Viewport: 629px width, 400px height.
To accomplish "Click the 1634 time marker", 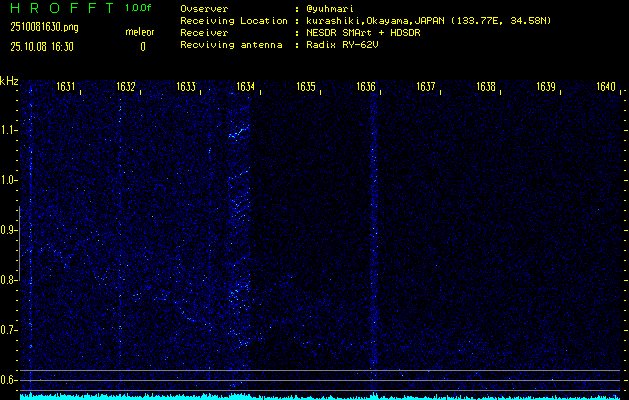I will coord(246,87).
